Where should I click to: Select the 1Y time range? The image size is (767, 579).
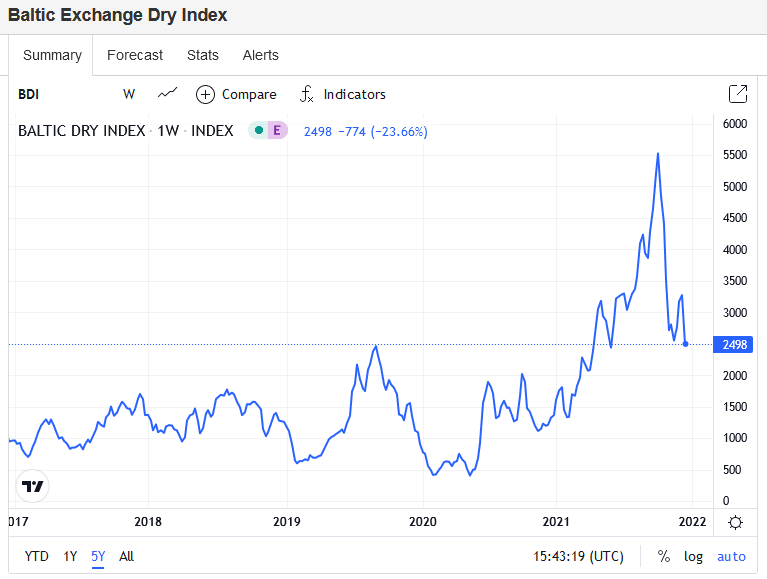tap(70, 556)
